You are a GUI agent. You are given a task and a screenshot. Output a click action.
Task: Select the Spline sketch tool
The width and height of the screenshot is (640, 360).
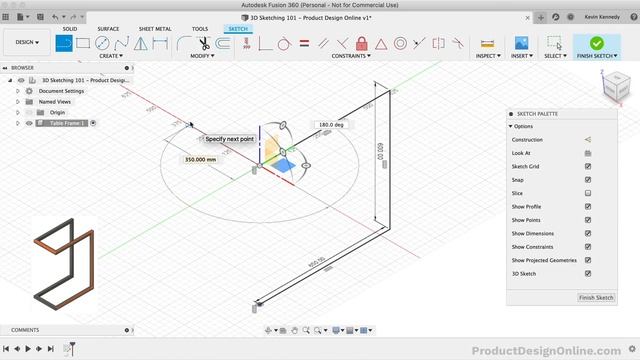[x=122, y=43]
